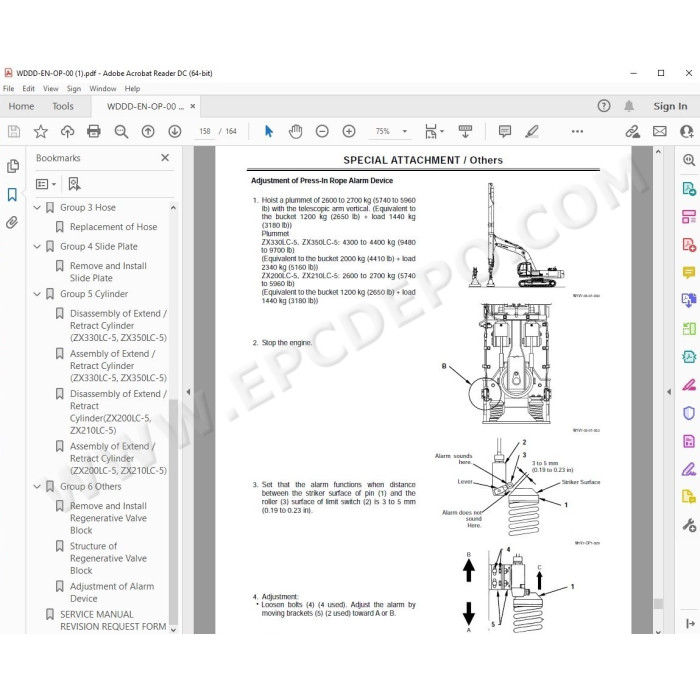
Task: Switch to the Home tab
Action: [x=21, y=106]
